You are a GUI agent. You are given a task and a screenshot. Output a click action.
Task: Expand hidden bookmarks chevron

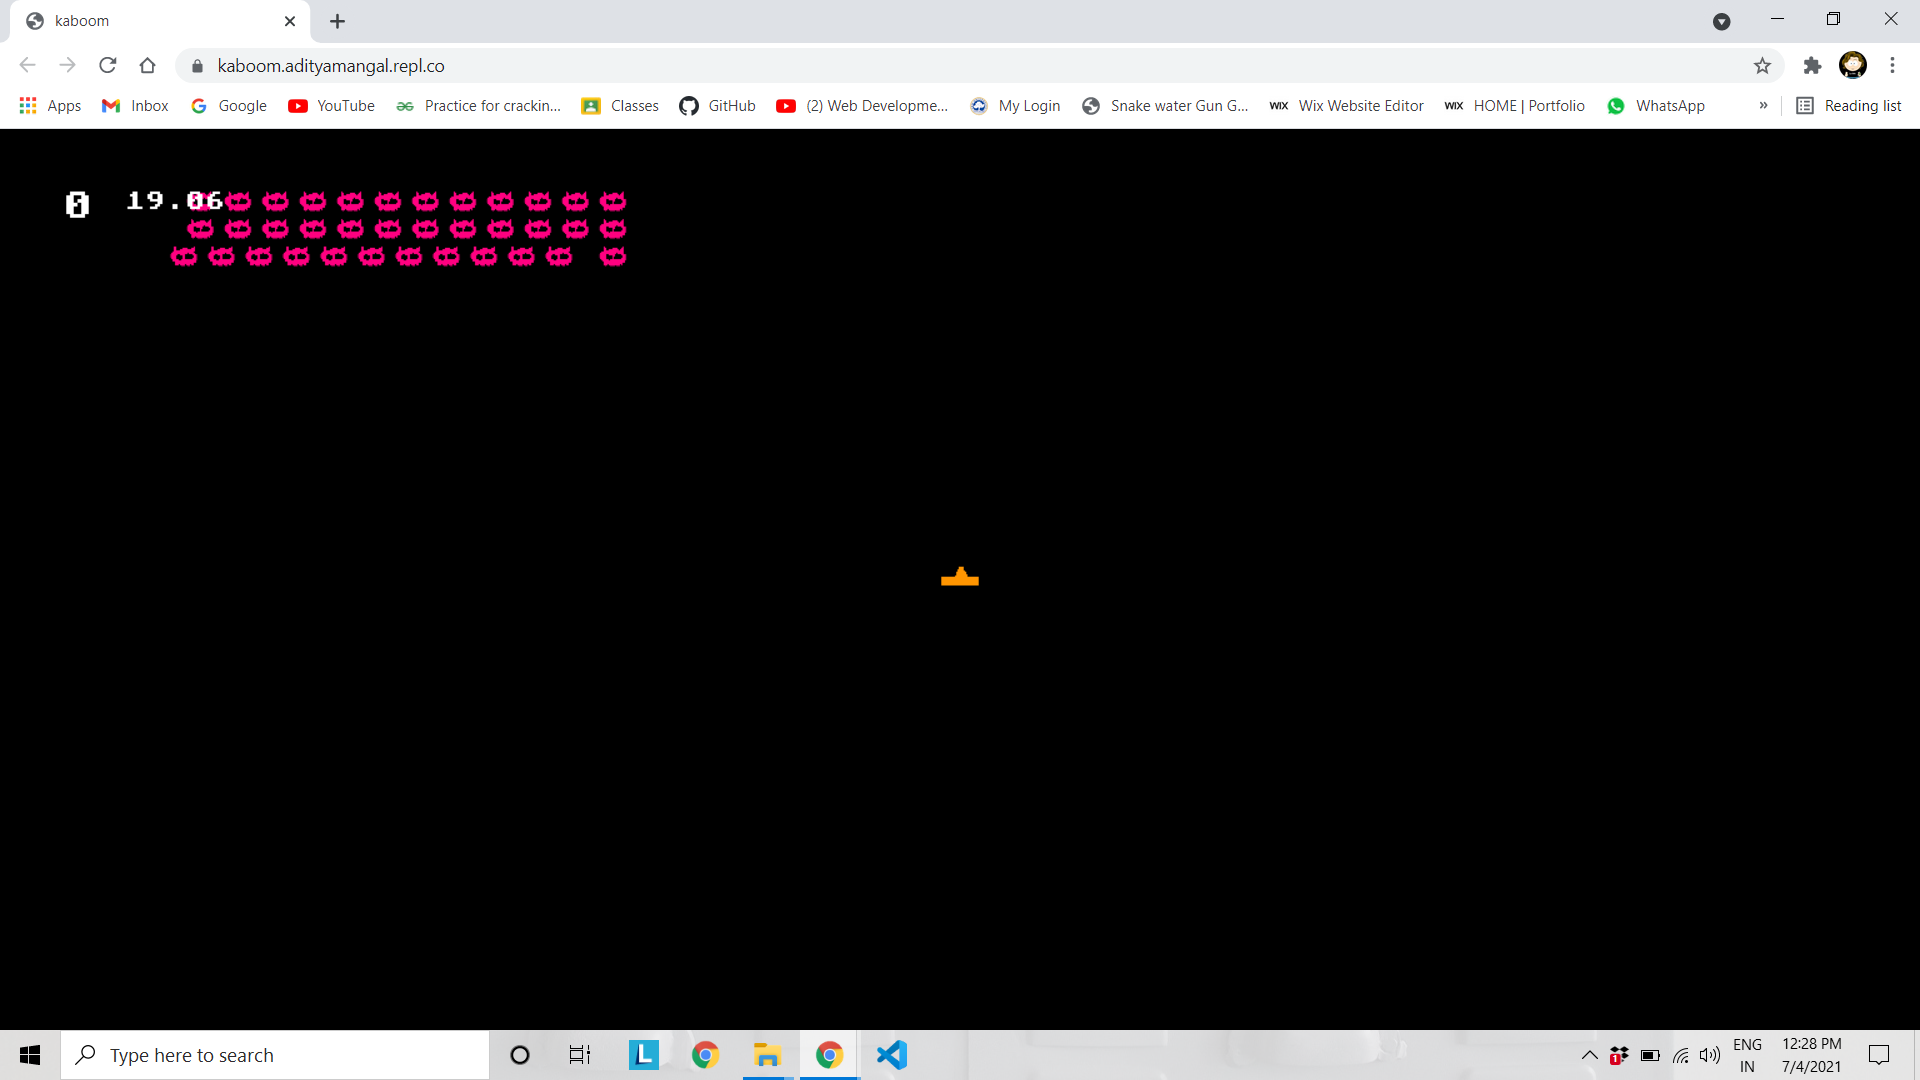[1763, 106]
